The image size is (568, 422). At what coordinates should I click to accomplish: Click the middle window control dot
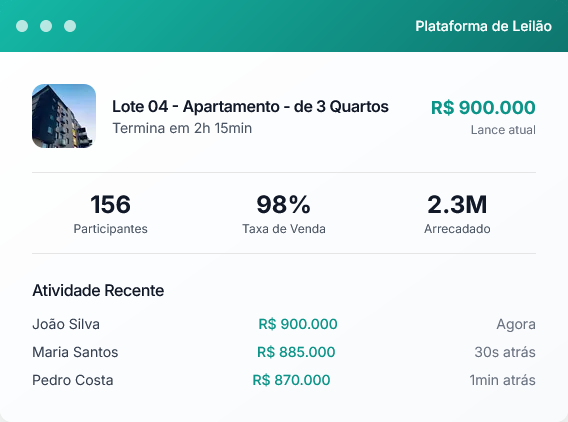coord(46,26)
